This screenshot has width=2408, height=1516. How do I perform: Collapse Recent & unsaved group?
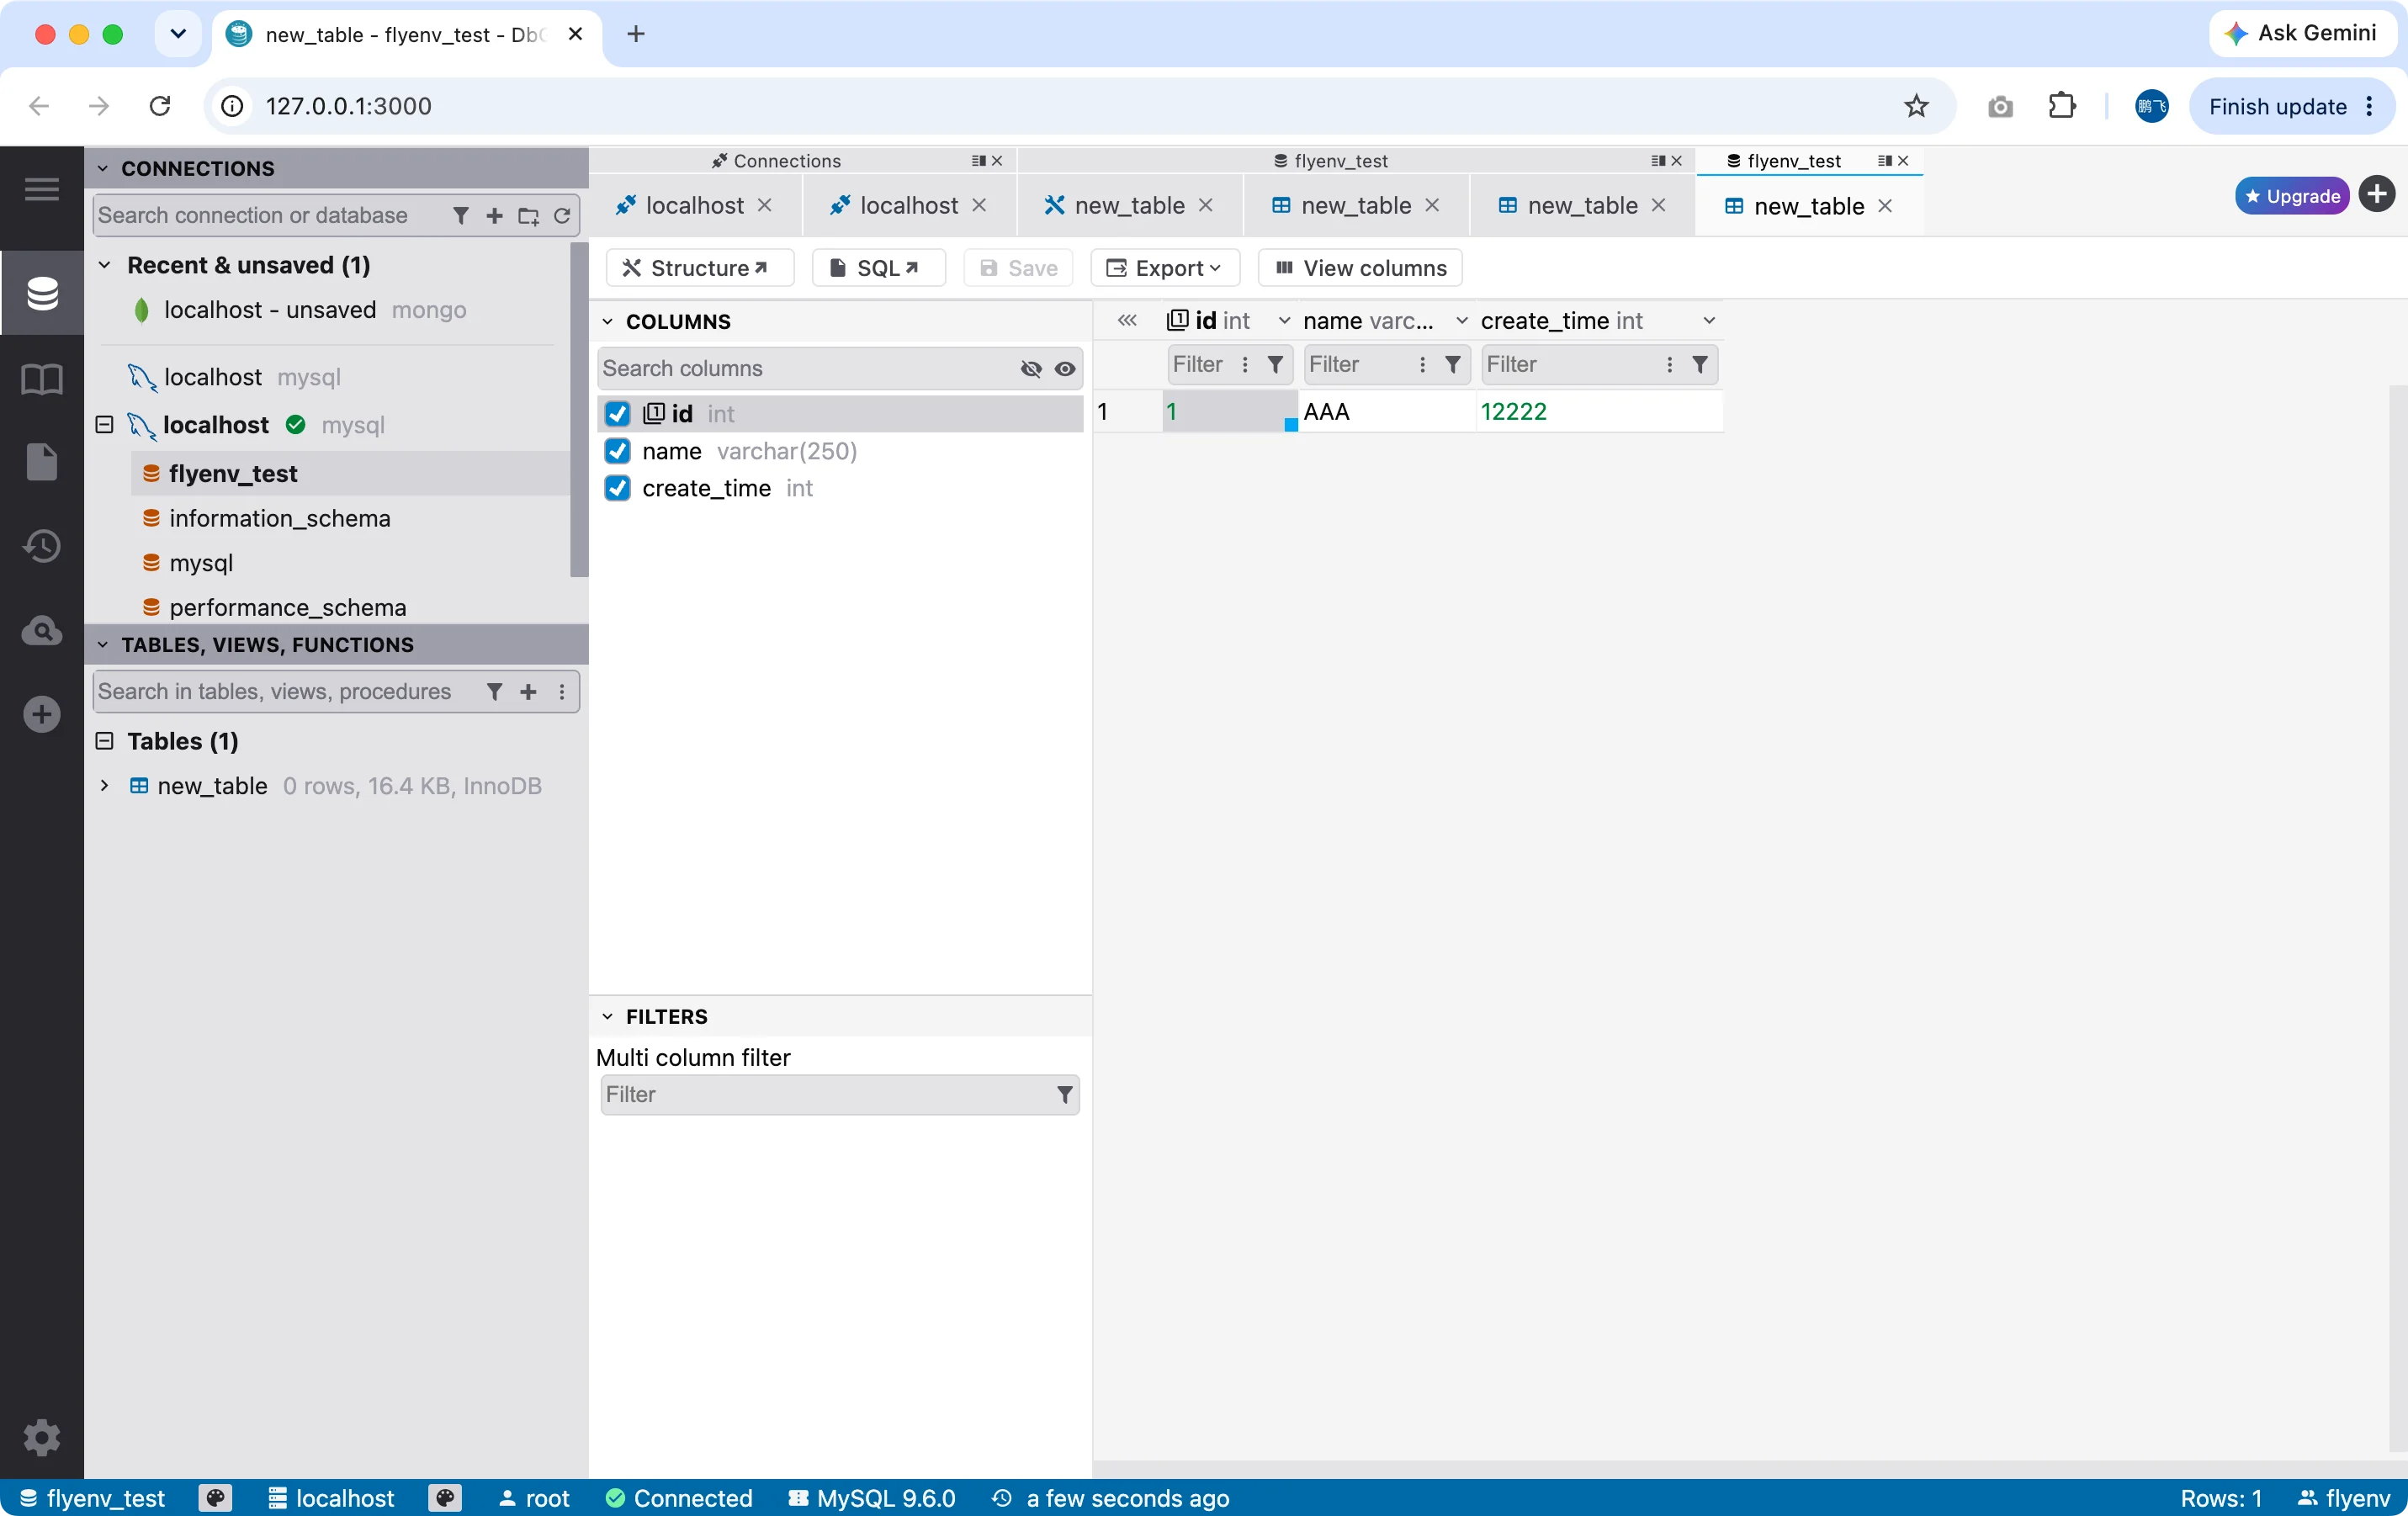tap(104, 265)
